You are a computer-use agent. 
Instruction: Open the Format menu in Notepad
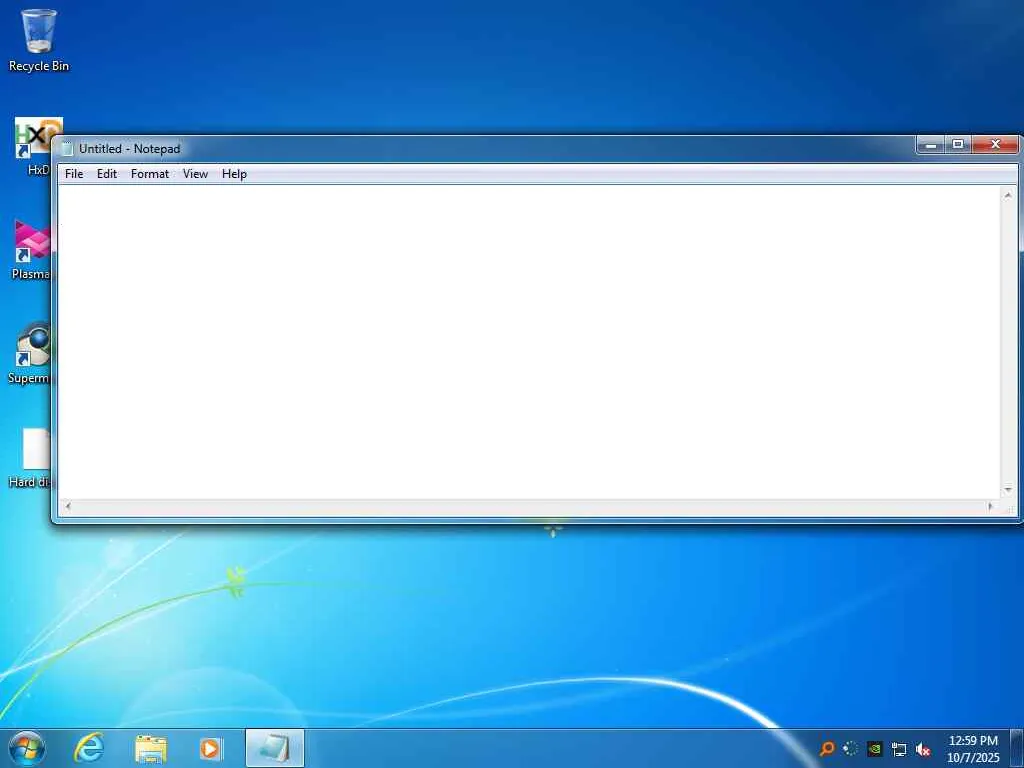click(x=150, y=174)
